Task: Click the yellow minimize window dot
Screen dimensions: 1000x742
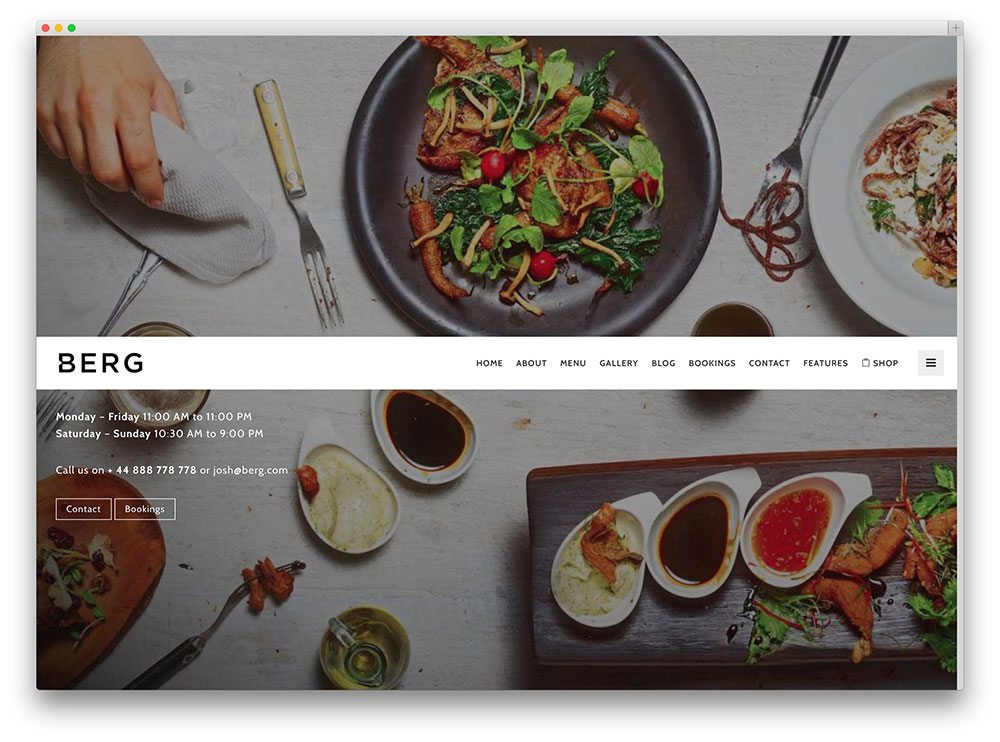Action: pyautogui.click(x=59, y=28)
